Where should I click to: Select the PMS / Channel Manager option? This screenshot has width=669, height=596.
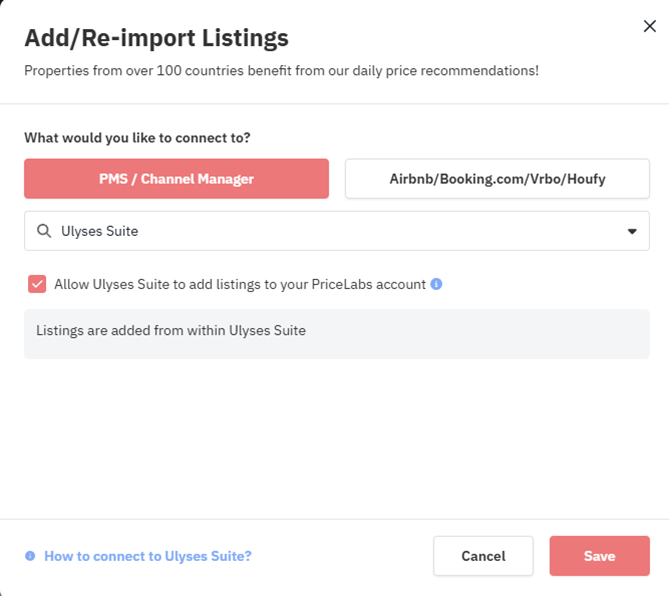[x=176, y=179]
